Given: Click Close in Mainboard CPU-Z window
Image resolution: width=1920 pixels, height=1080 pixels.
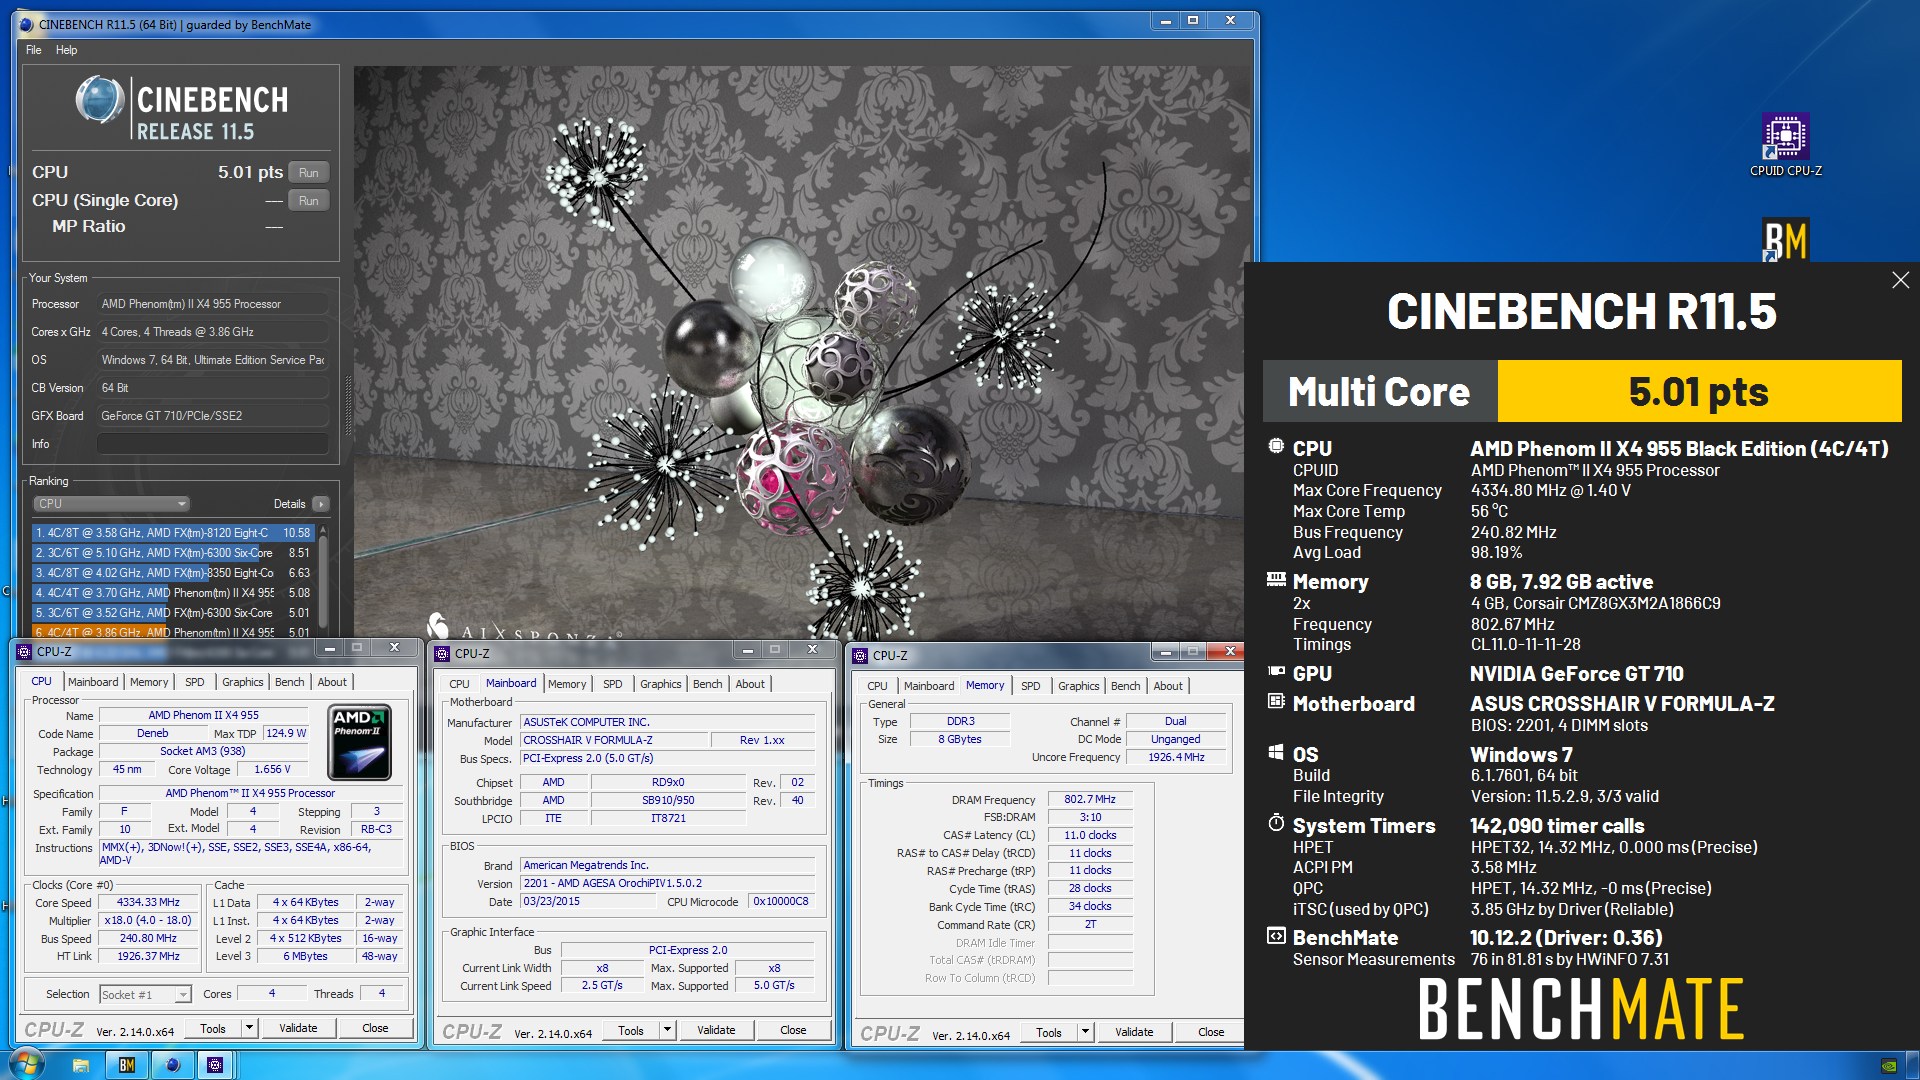Looking at the screenshot, I should [793, 1030].
